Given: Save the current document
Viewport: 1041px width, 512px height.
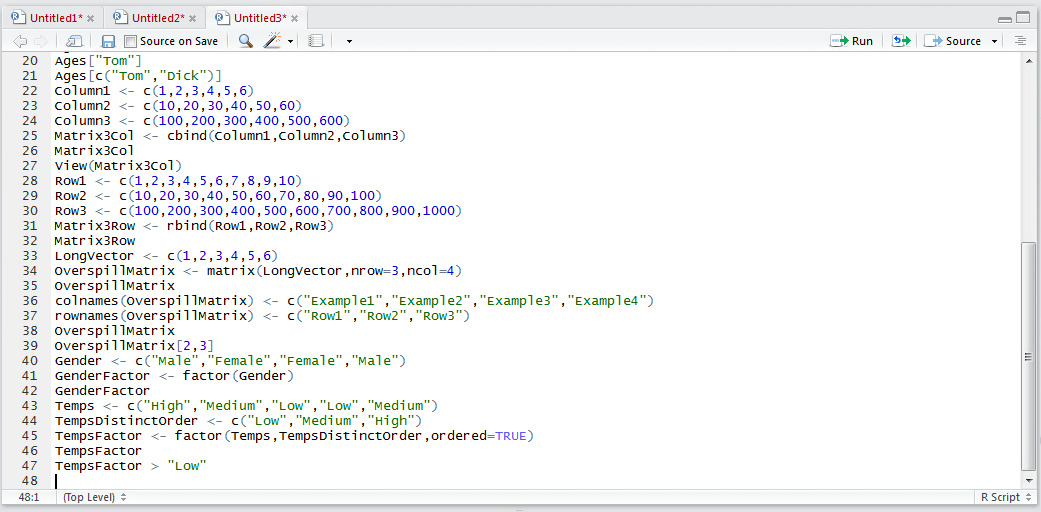Looking at the screenshot, I should point(108,41).
